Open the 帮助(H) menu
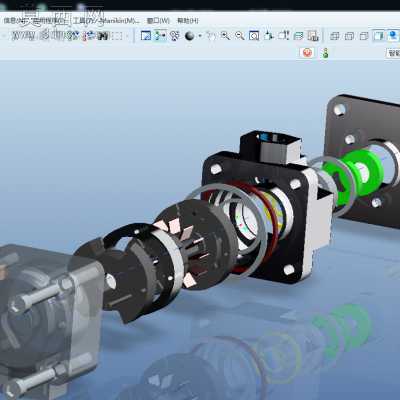 tap(188, 21)
